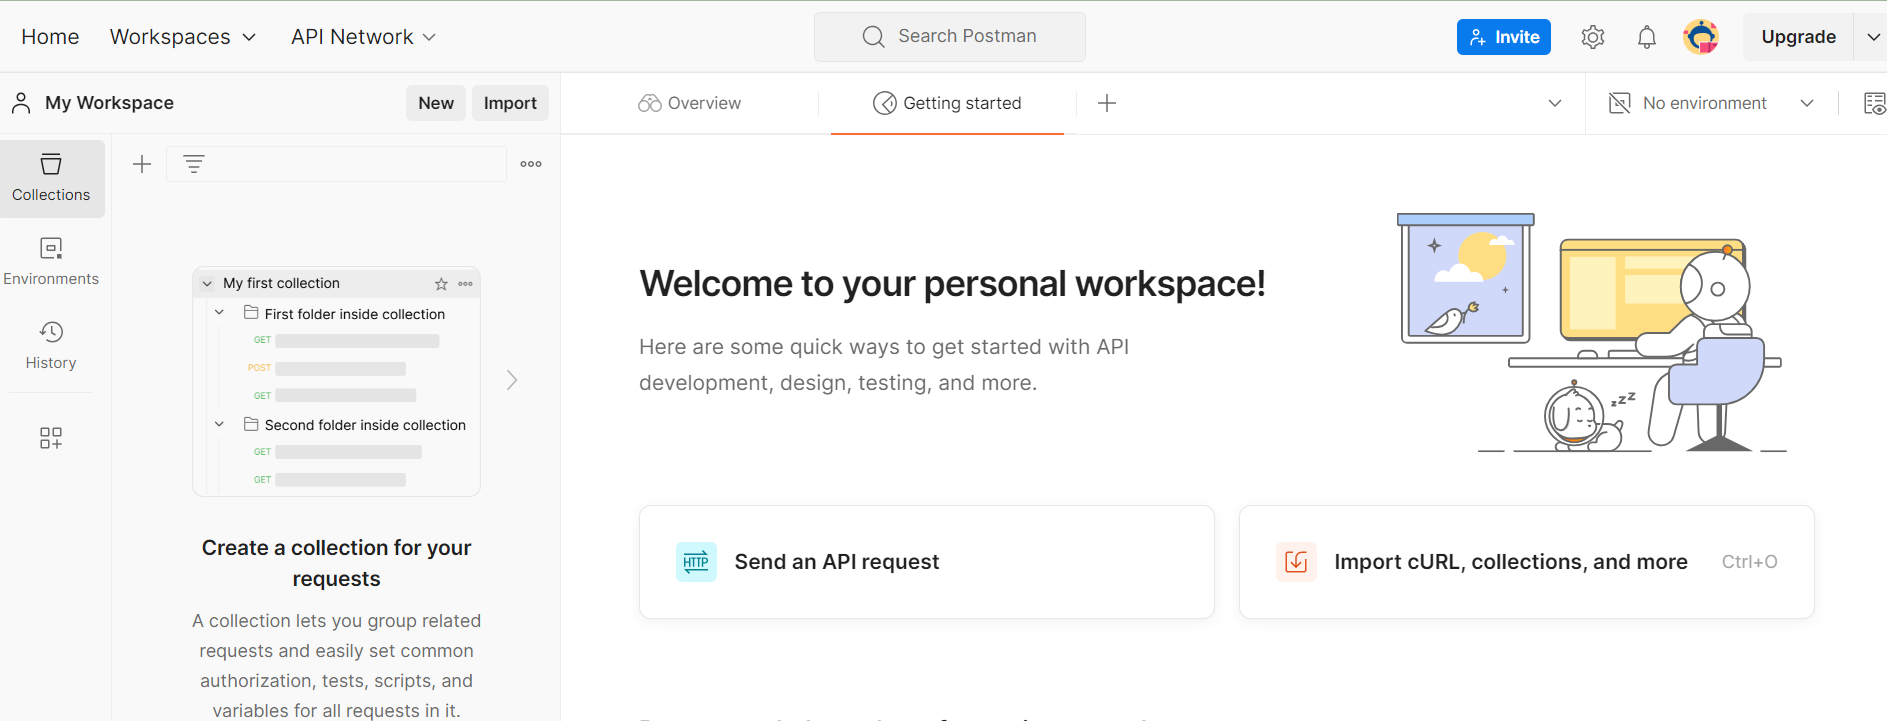This screenshot has width=1887, height=721.
Task: Select the My first collection label
Action: point(281,284)
